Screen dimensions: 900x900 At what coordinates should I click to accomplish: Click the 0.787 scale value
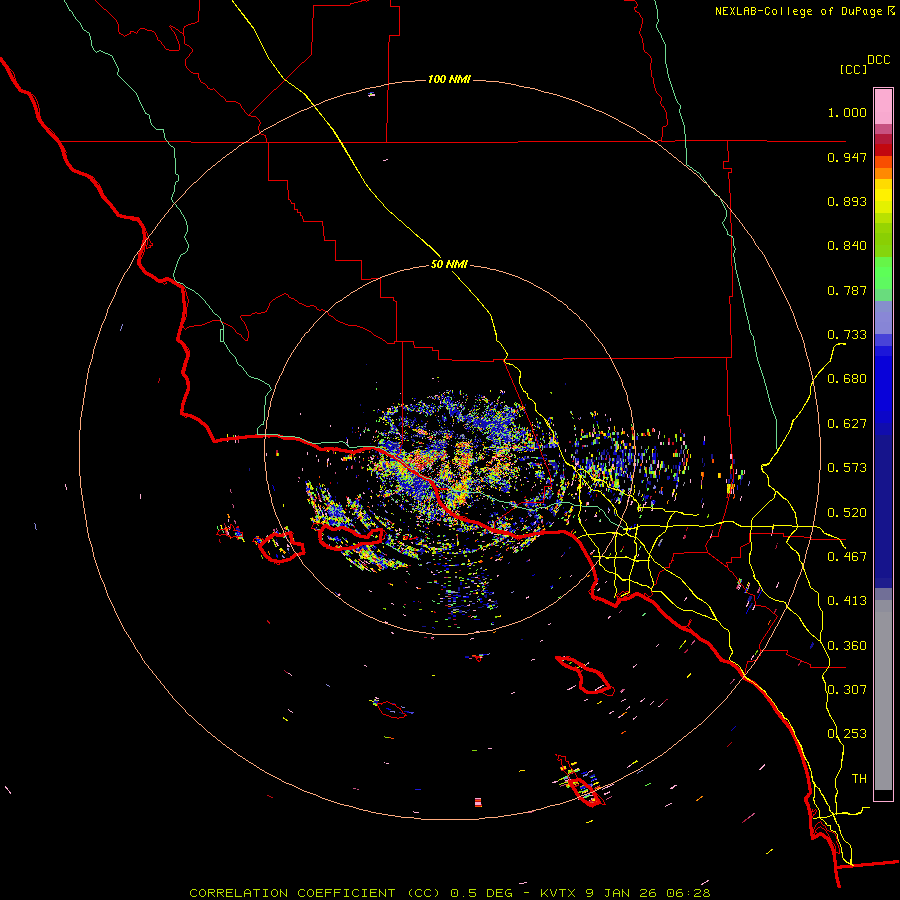[847, 290]
